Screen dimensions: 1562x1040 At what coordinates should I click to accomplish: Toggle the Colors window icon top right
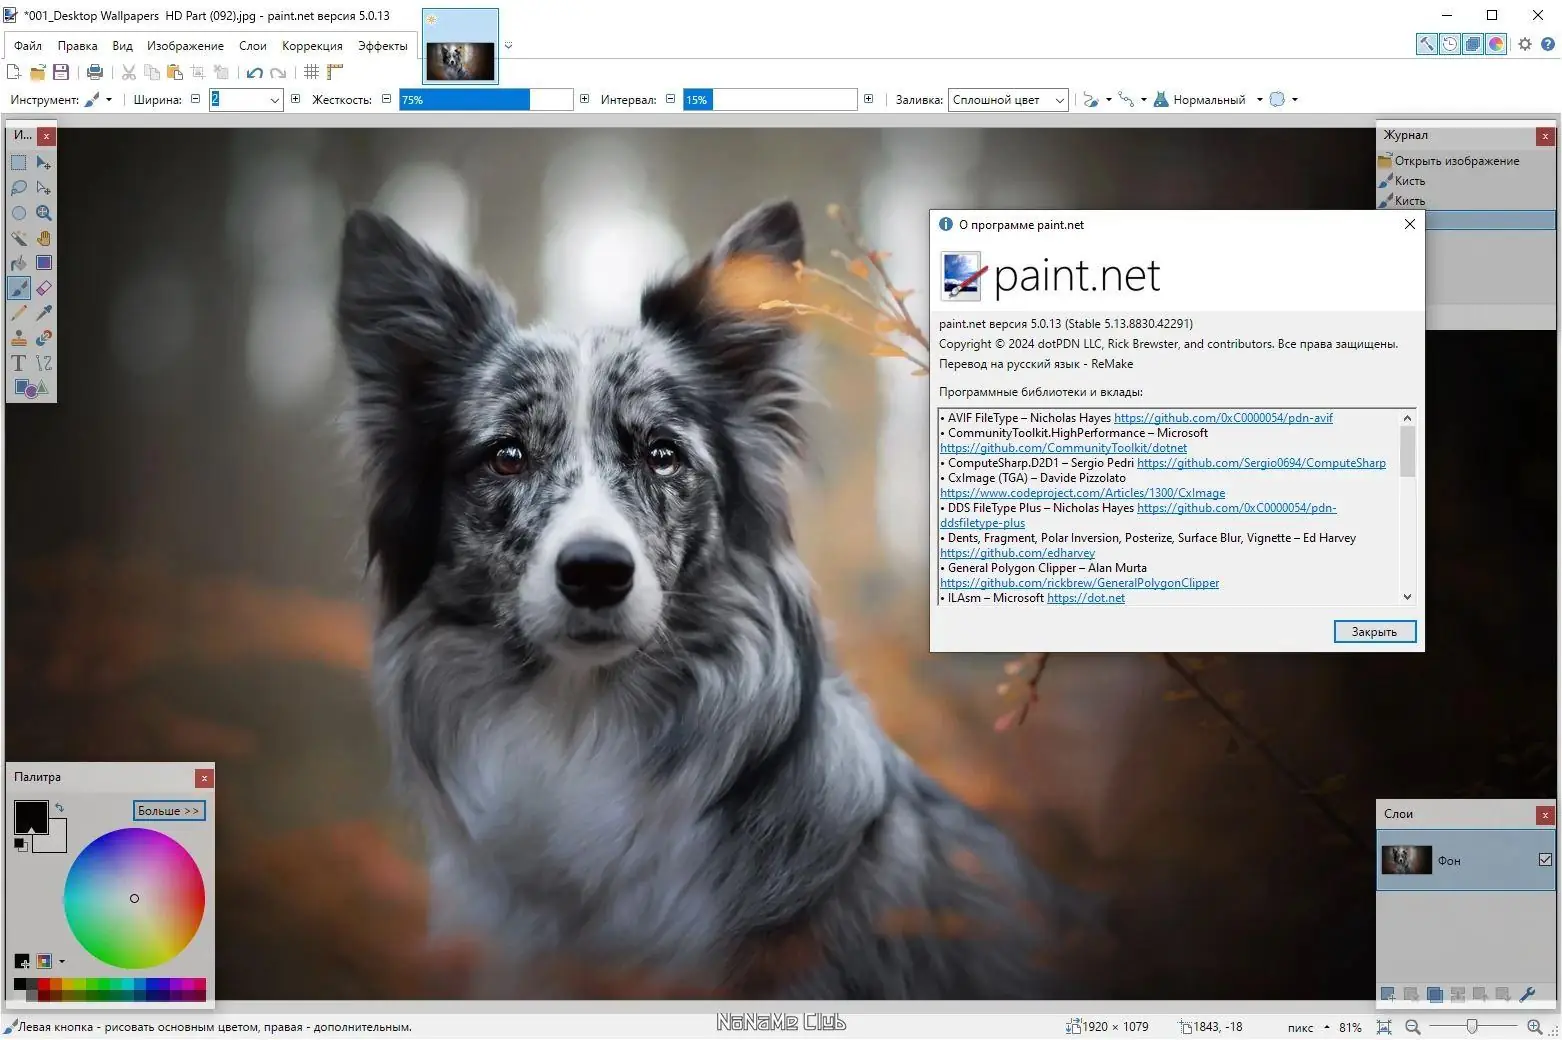1495,44
